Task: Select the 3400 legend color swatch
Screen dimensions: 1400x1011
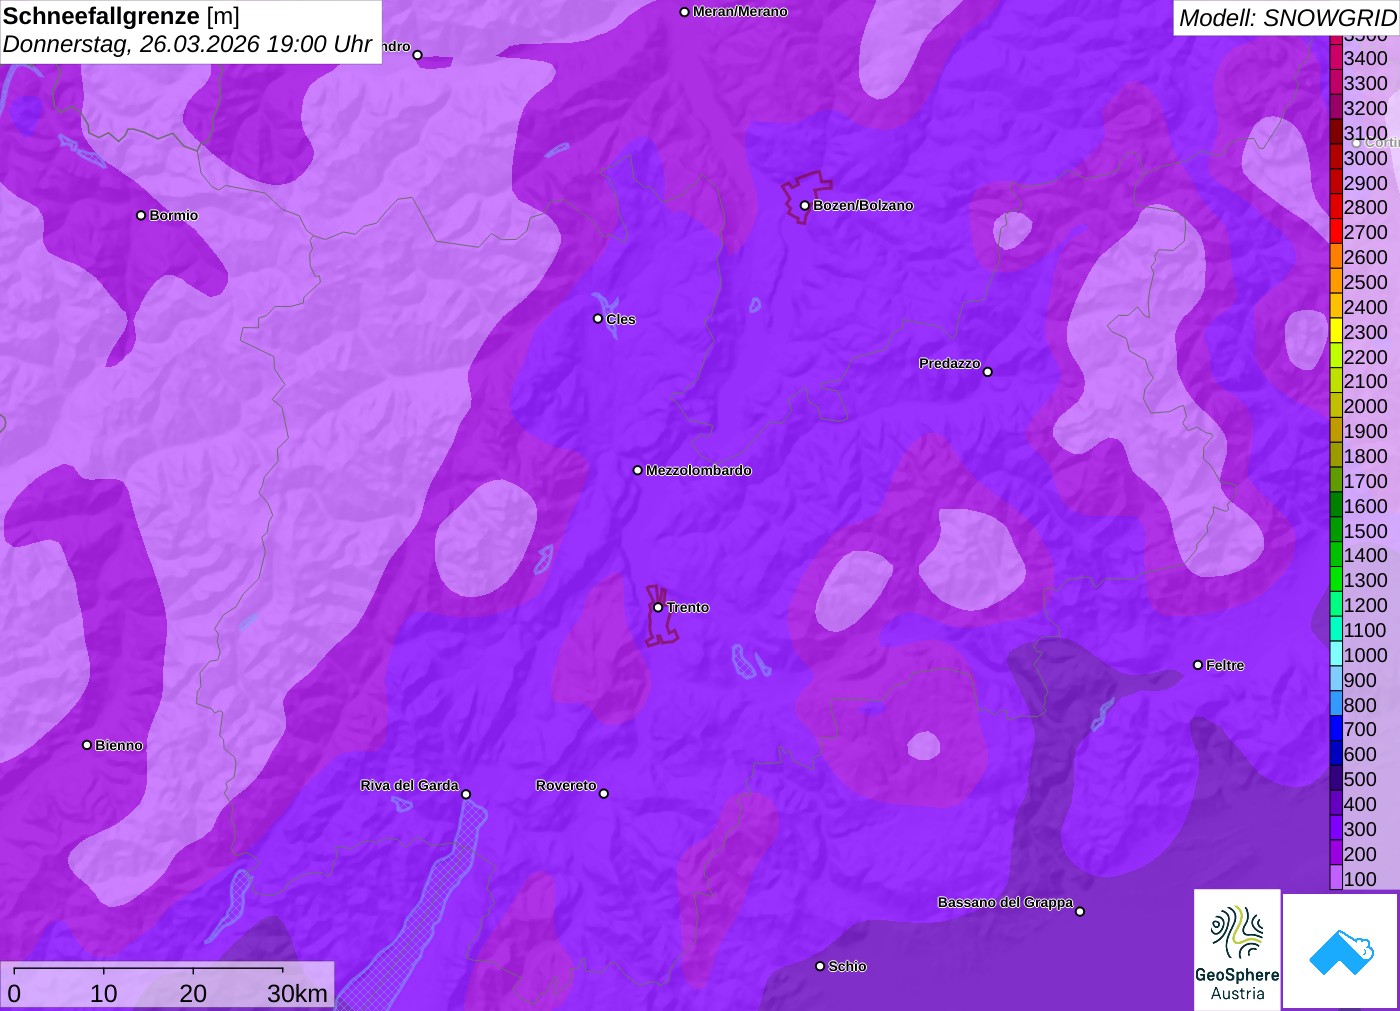Action: click(1336, 58)
